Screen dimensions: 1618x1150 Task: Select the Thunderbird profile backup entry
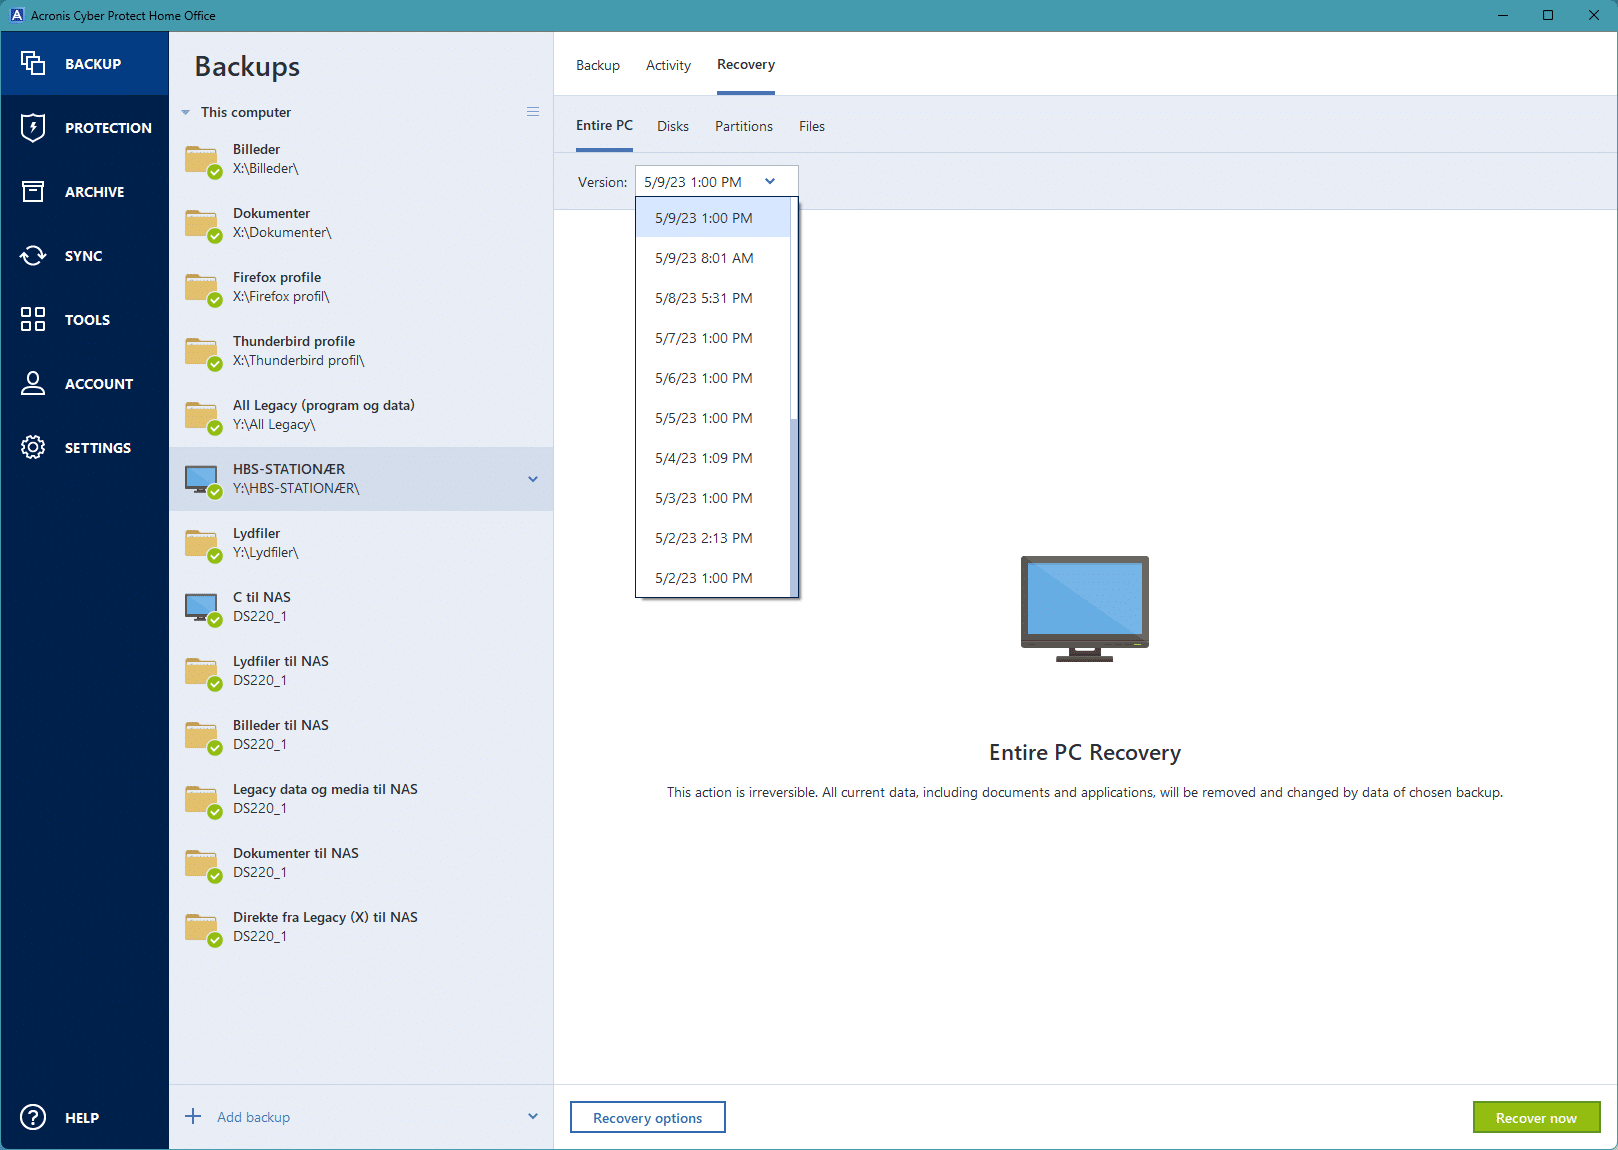coord(361,351)
